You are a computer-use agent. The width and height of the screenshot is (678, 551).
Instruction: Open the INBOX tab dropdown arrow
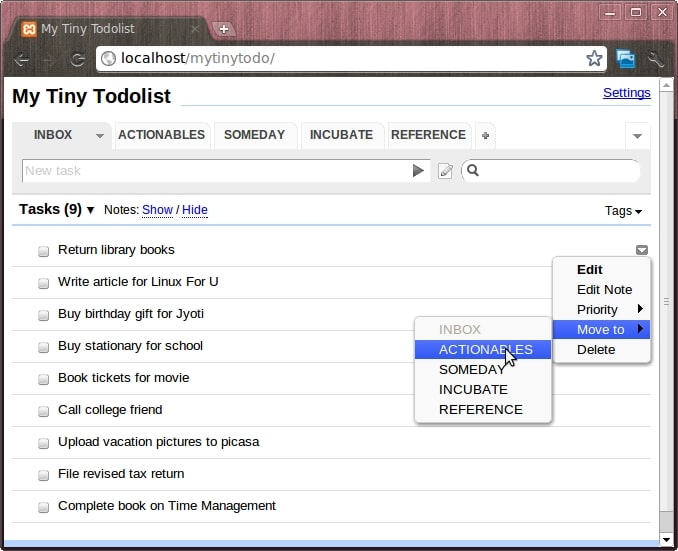(99, 136)
